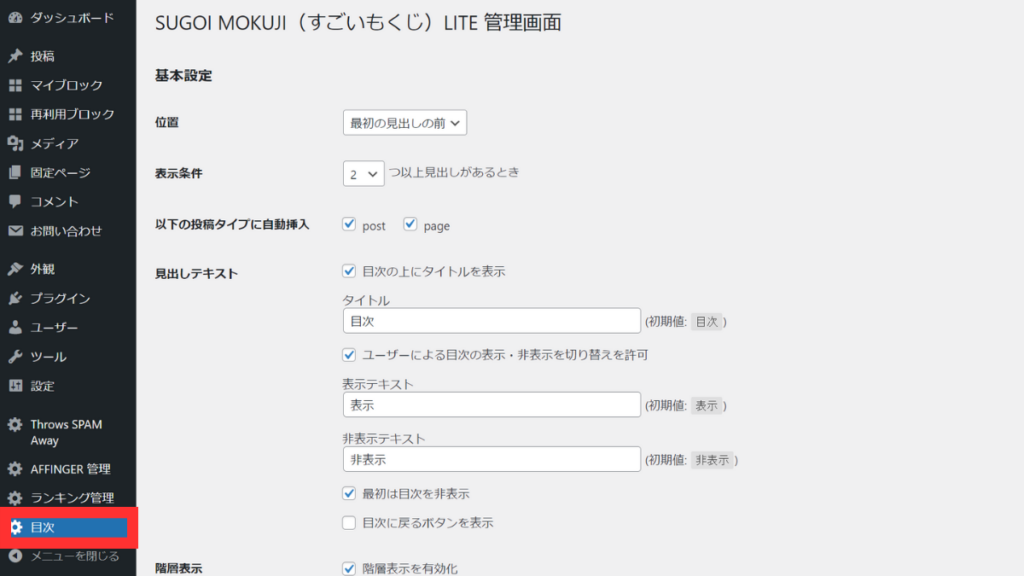Uncheck ユーザーによる目次の表示・非表示を切り替えを許可

(349, 355)
